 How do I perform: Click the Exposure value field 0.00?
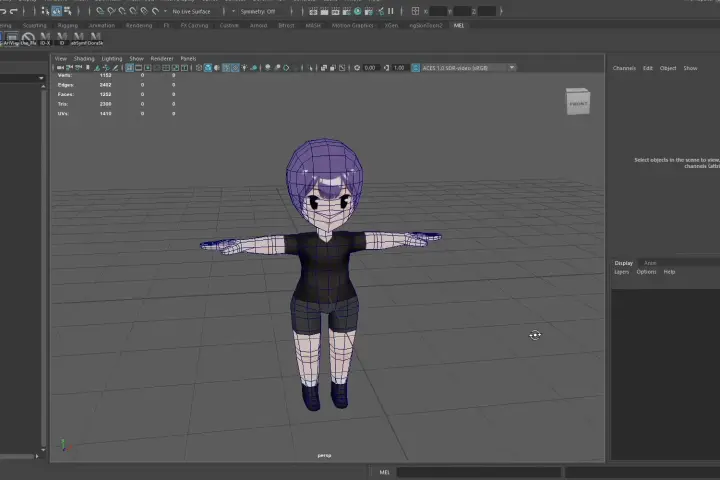point(371,68)
